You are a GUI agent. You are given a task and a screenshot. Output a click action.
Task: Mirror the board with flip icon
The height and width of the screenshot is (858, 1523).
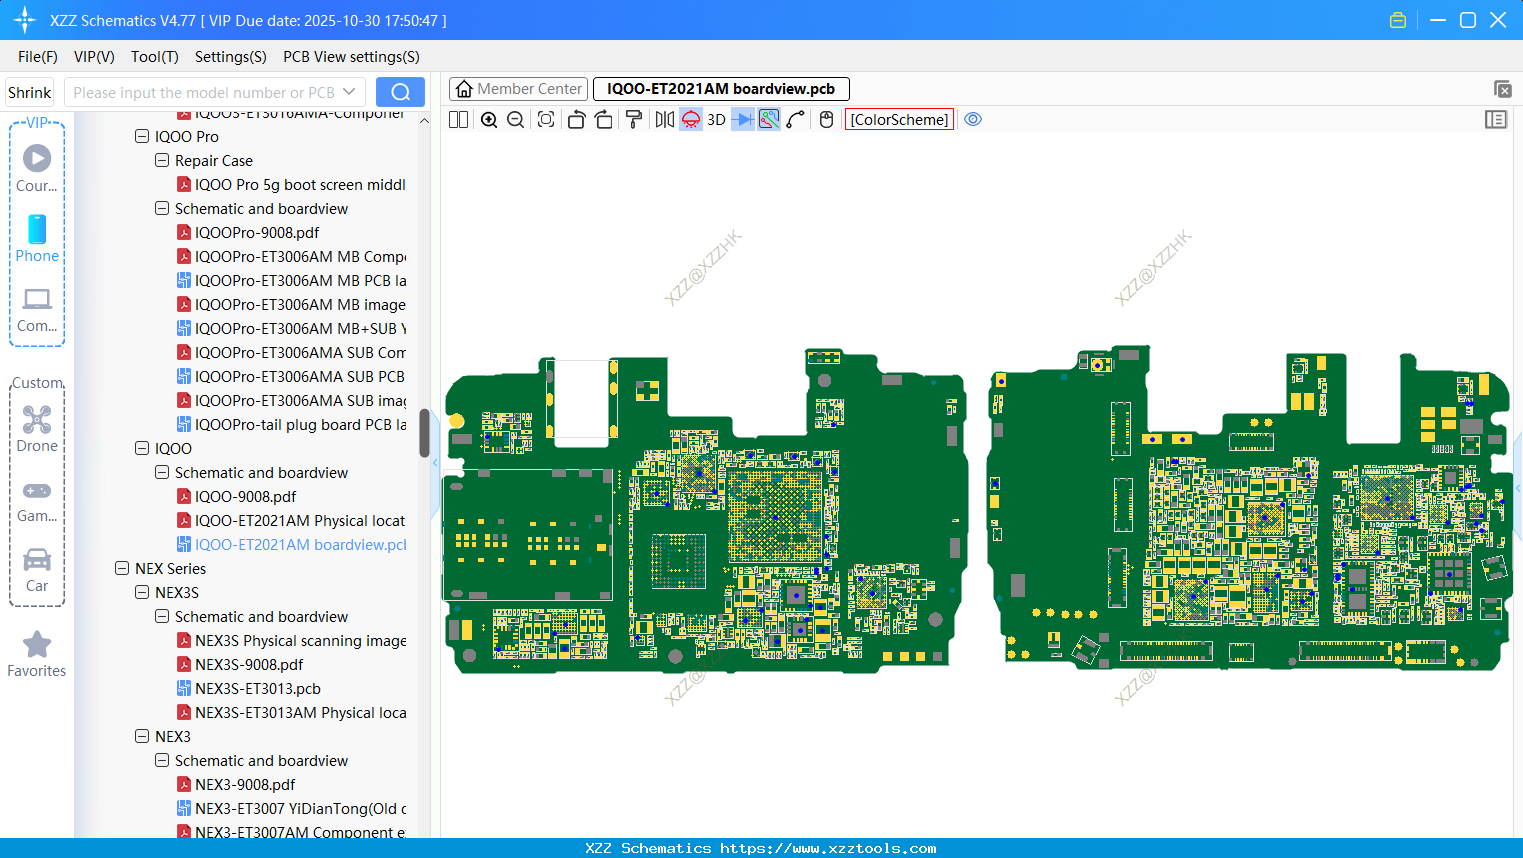(x=664, y=120)
